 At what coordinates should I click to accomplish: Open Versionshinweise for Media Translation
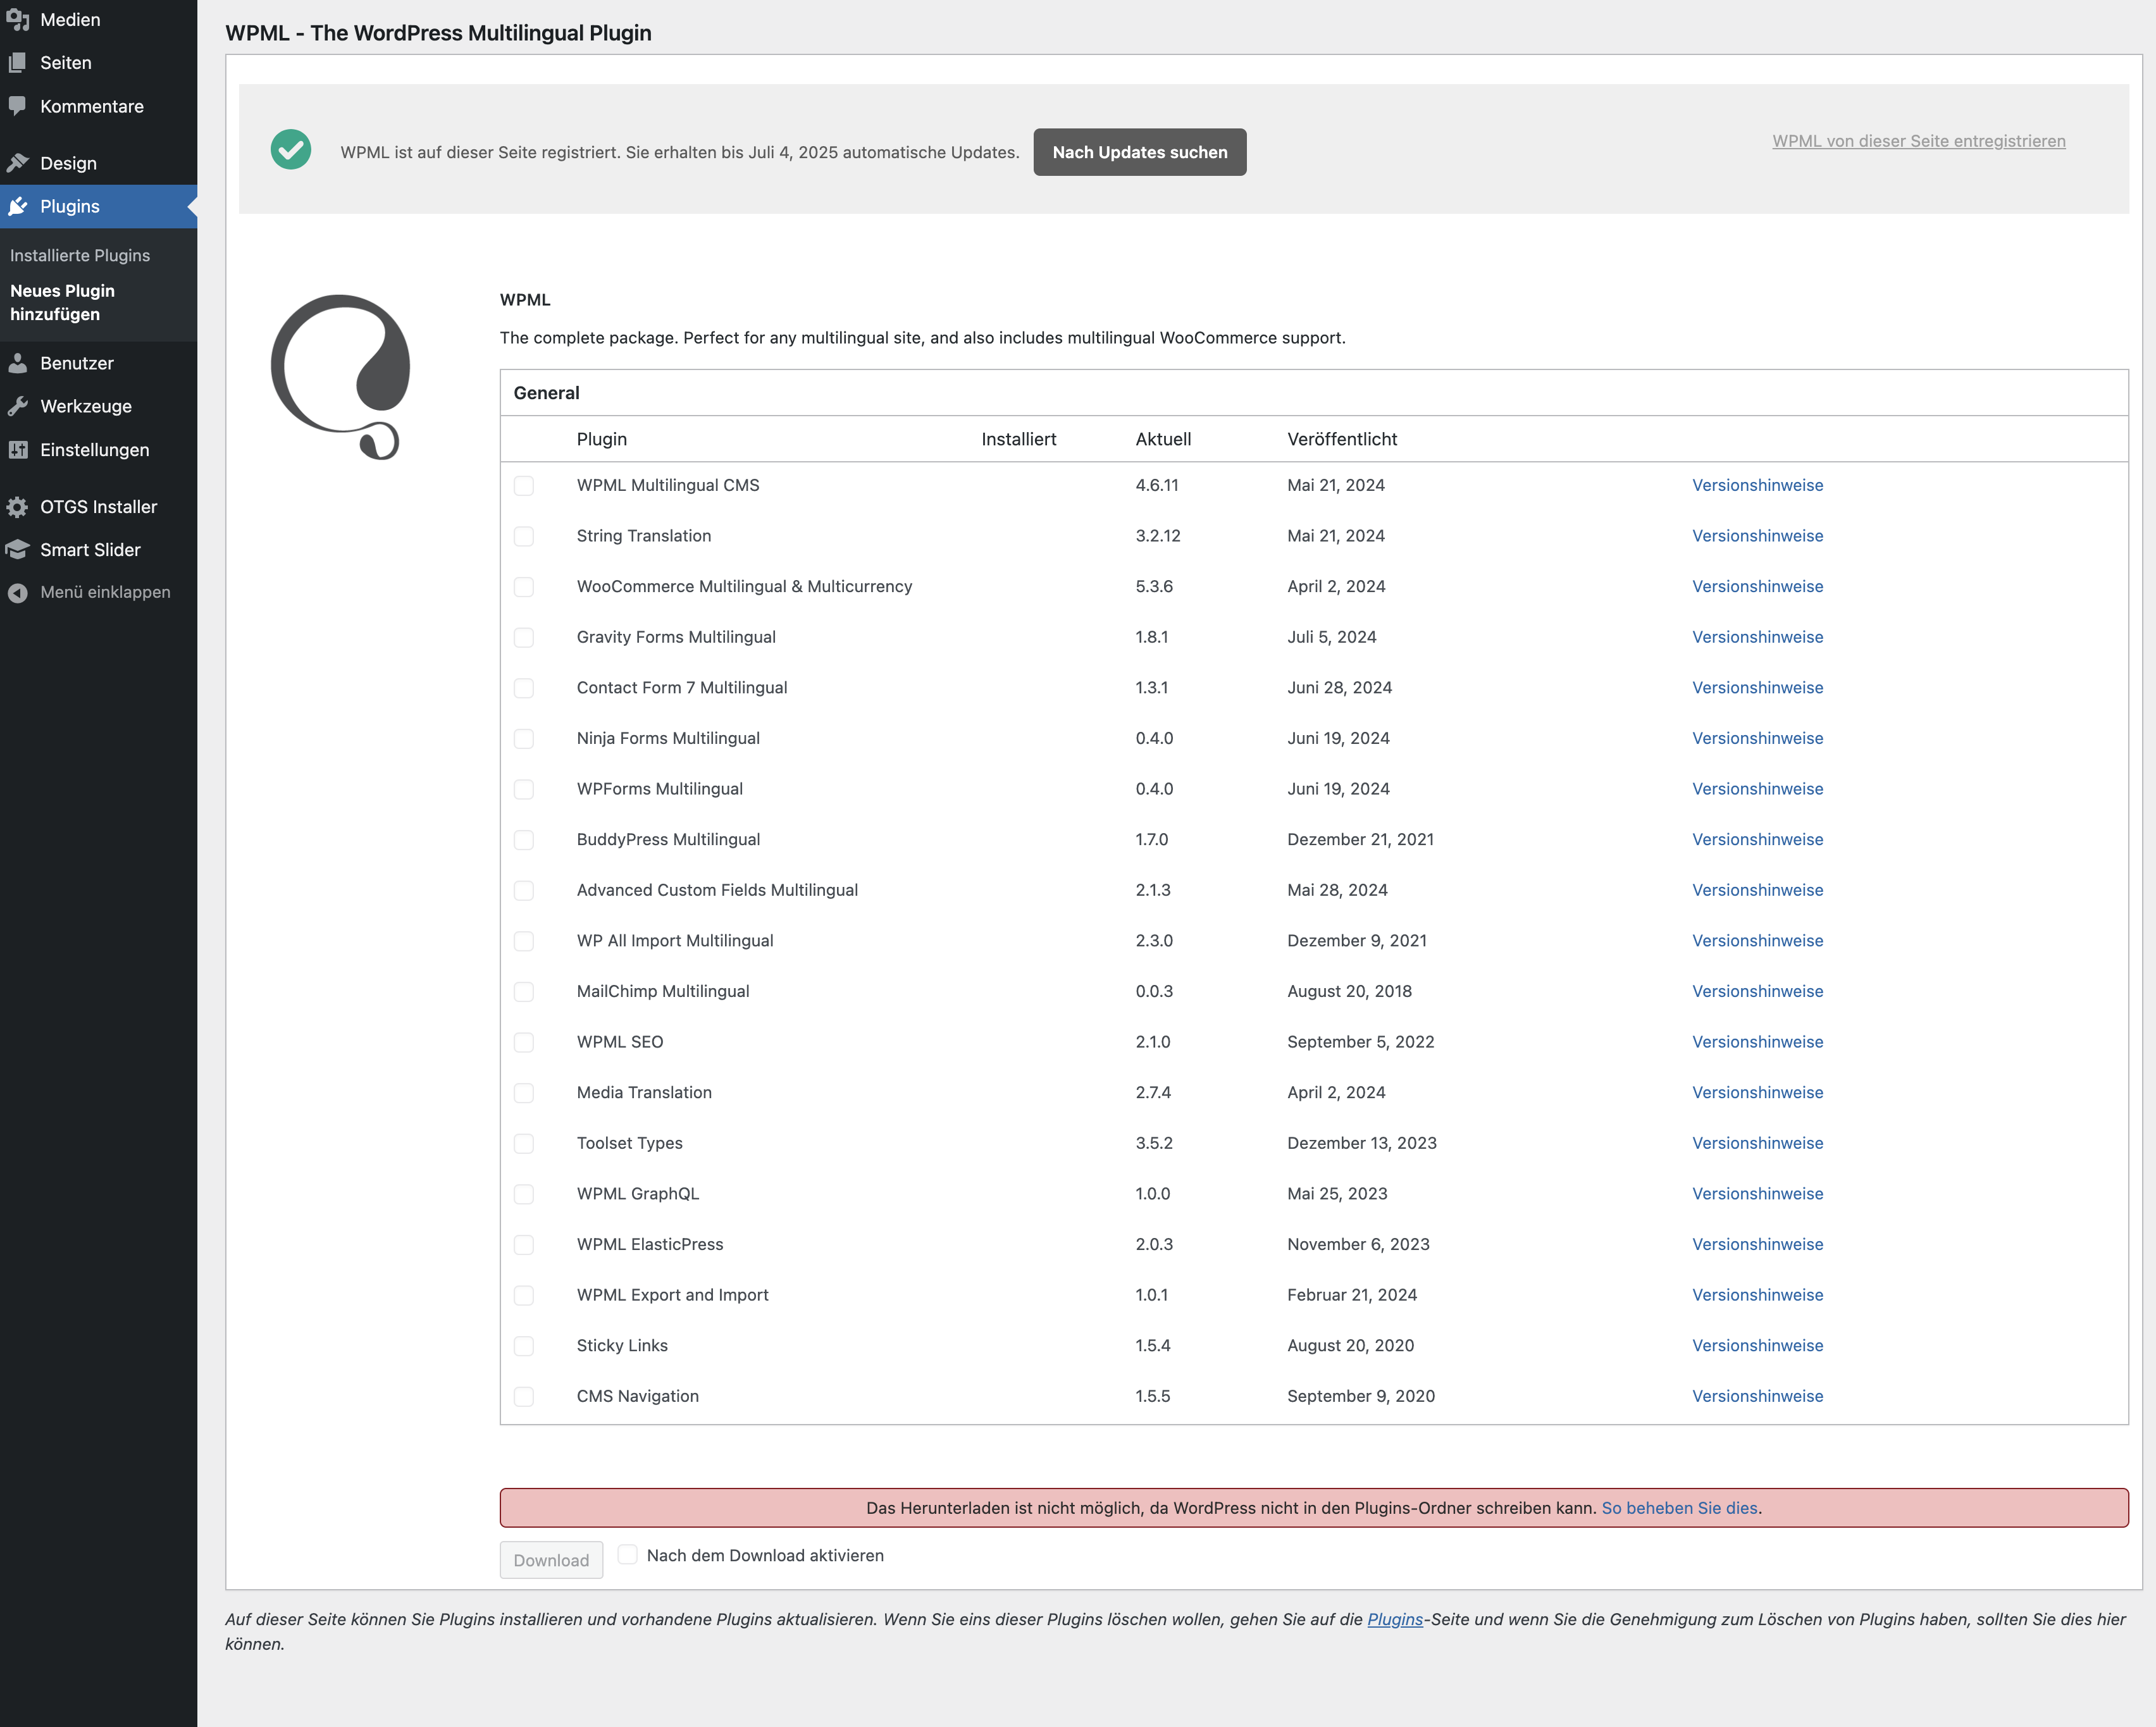click(x=1757, y=1093)
